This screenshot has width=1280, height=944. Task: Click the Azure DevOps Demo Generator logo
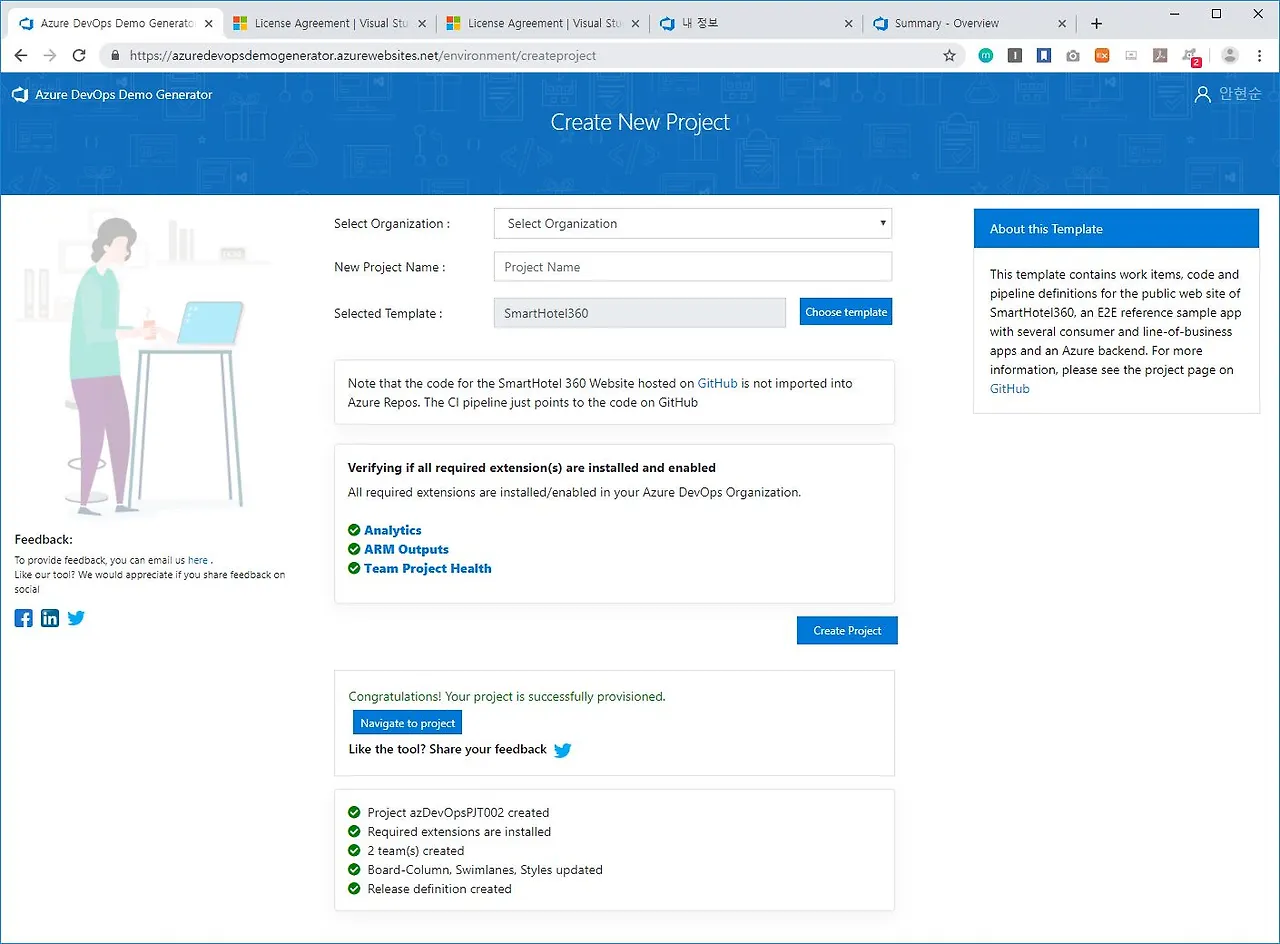112,95
